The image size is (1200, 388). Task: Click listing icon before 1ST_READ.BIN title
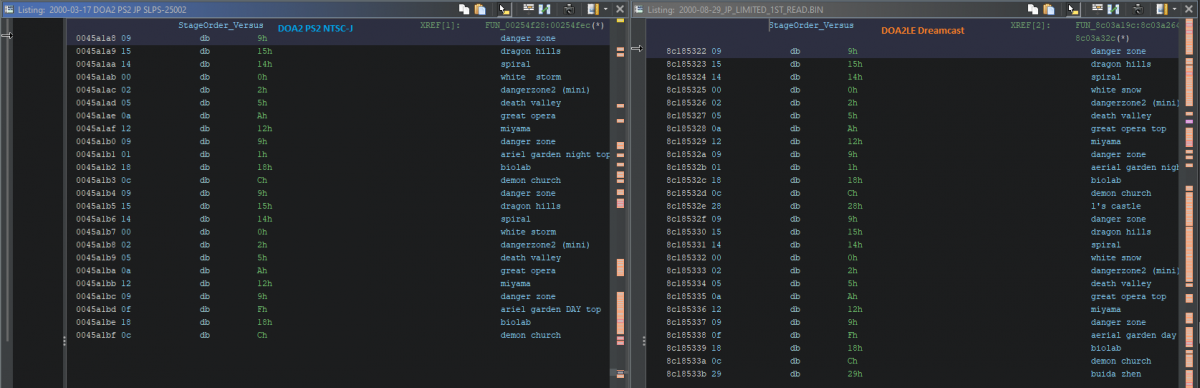640,9
